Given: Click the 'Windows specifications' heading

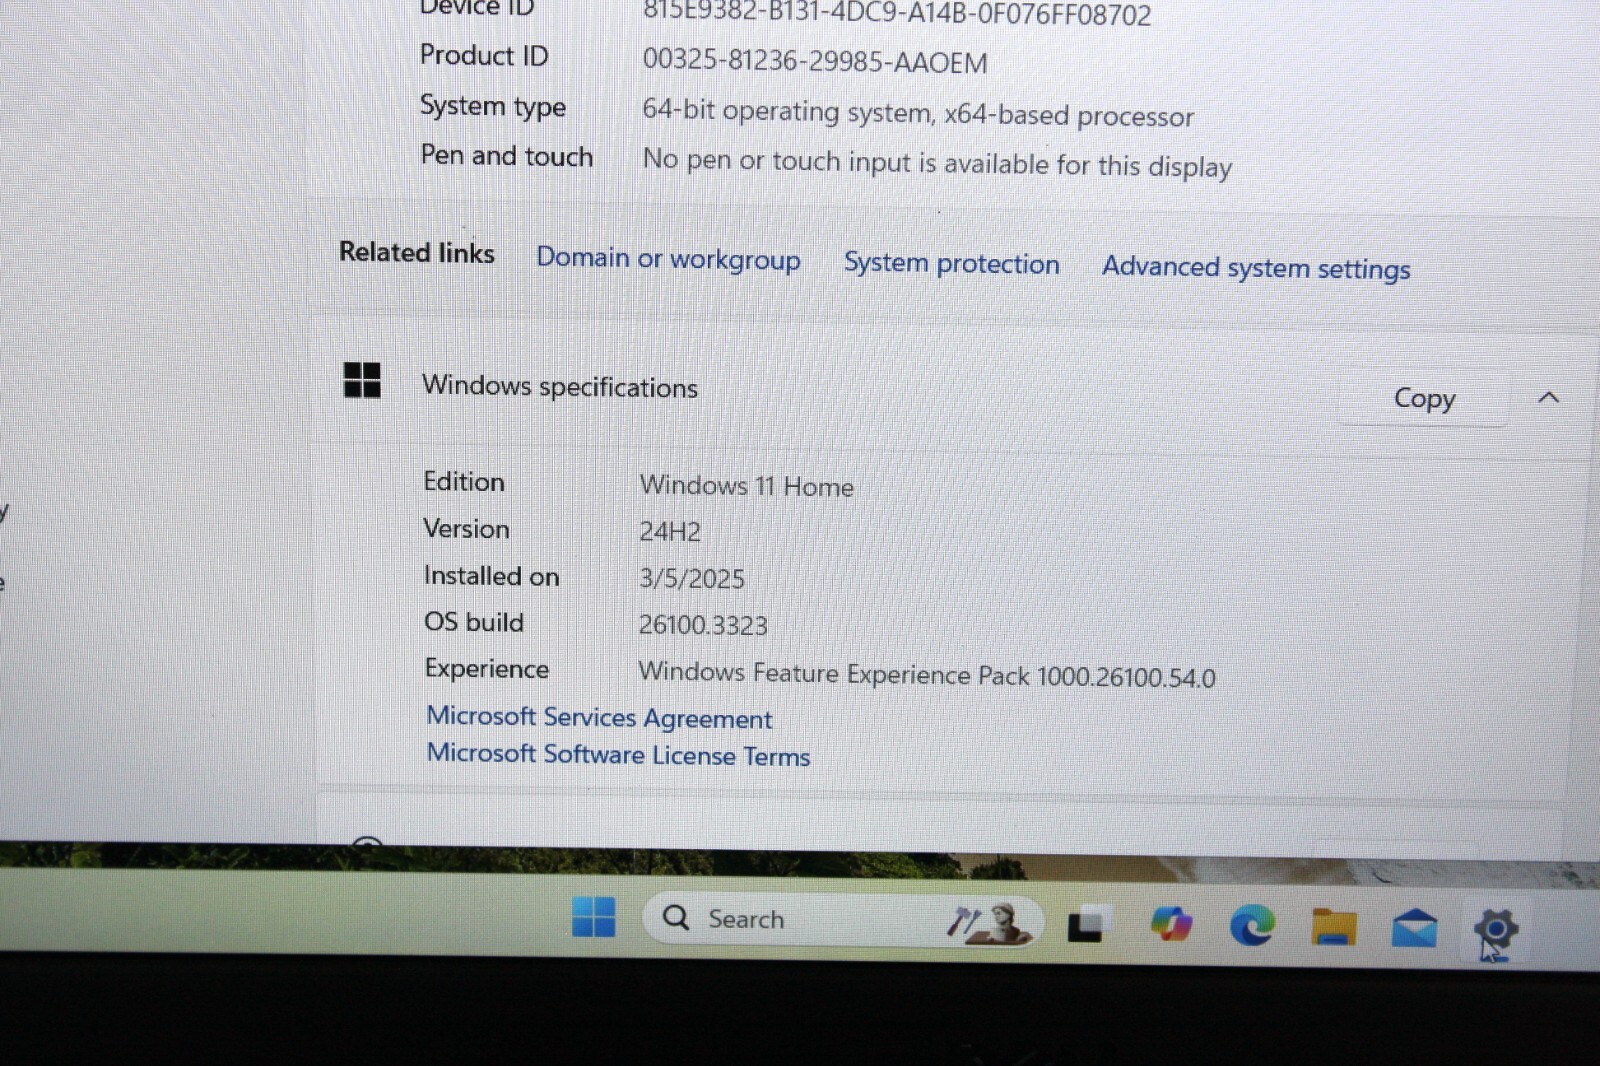Looking at the screenshot, I should click(x=560, y=386).
